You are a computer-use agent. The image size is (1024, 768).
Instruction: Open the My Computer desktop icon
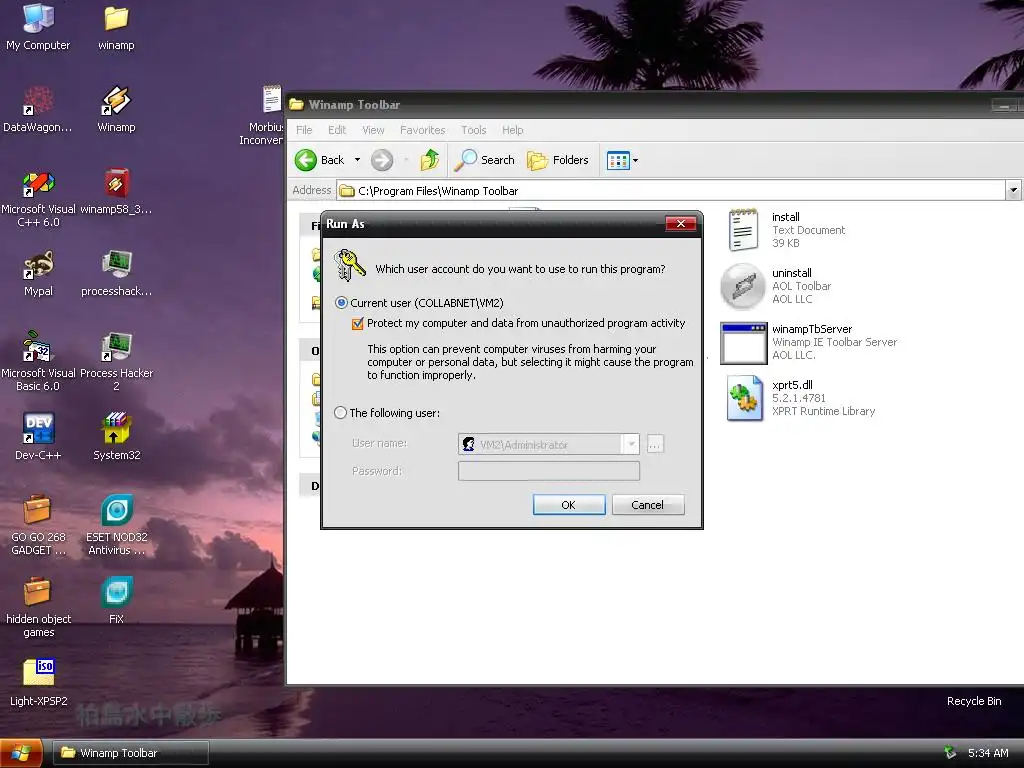point(38,27)
